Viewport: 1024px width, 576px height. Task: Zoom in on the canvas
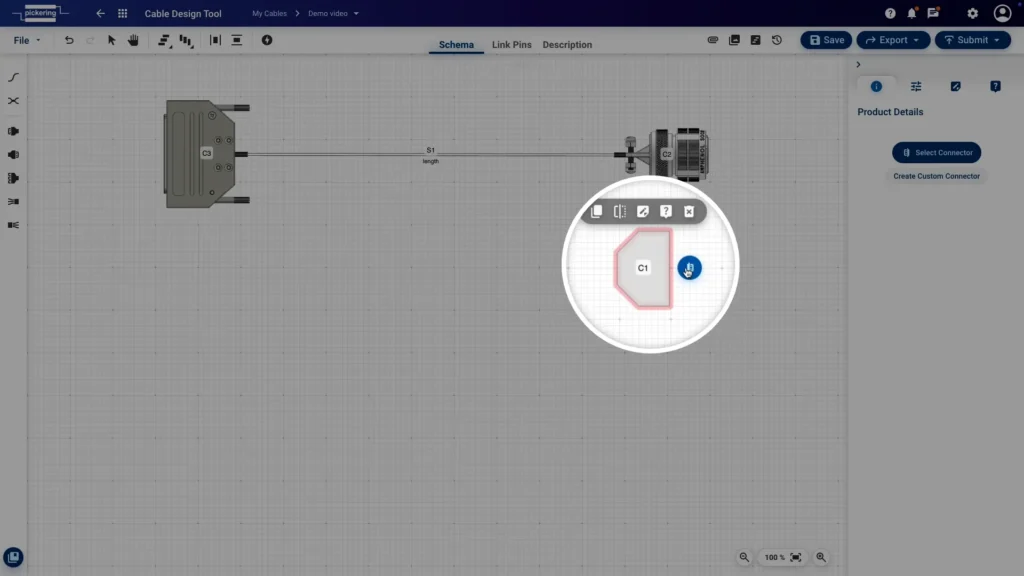pyautogui.click(x=821, y=557)
